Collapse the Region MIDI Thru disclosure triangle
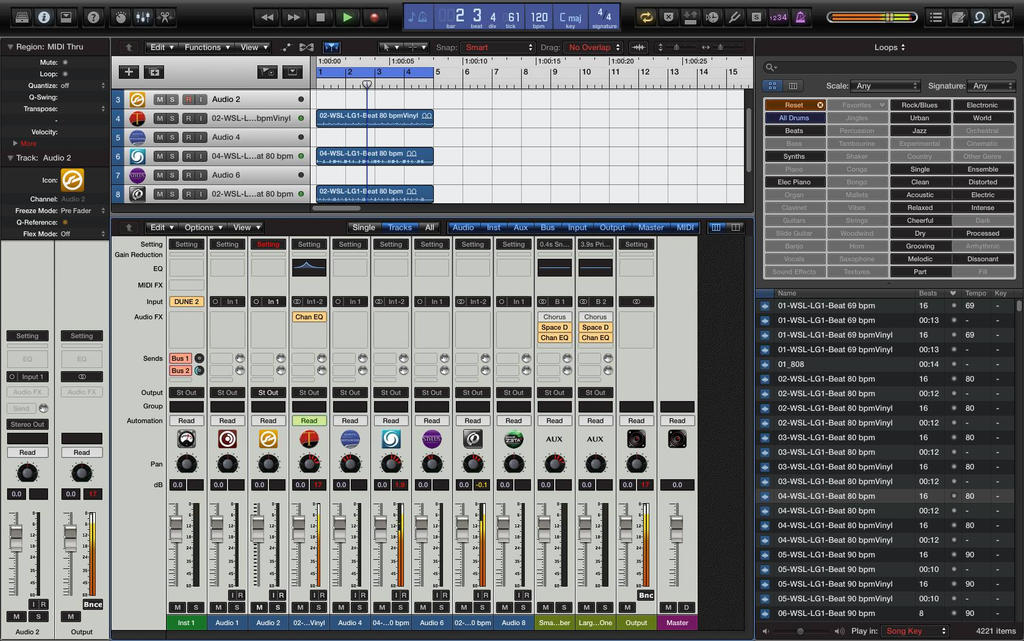Screen dimensions: 1024x641 [x=10, y=47]
